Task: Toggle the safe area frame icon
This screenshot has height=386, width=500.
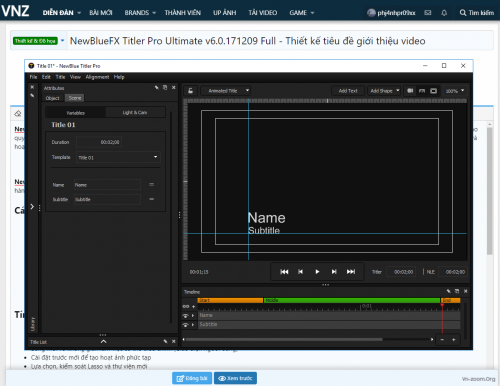Action: point(433,91)
